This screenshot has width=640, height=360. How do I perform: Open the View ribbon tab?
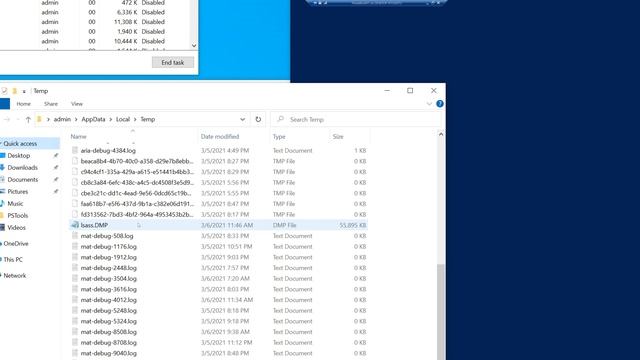coord(77,104)
